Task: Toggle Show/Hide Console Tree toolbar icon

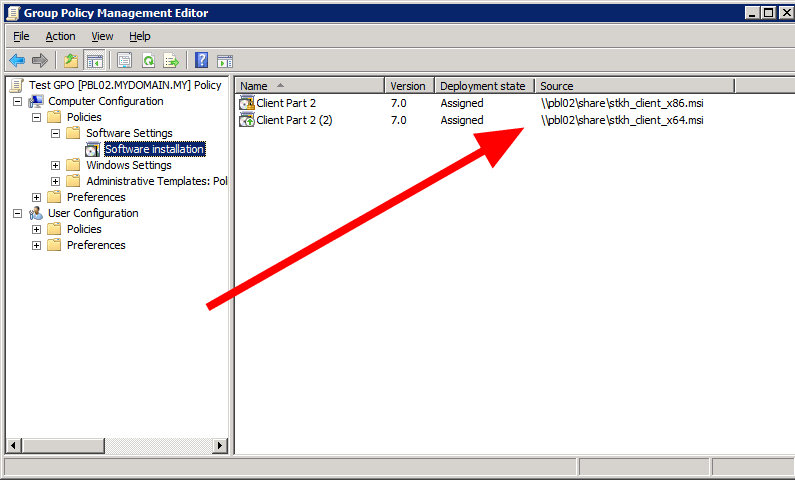Action: coord(94,61)
